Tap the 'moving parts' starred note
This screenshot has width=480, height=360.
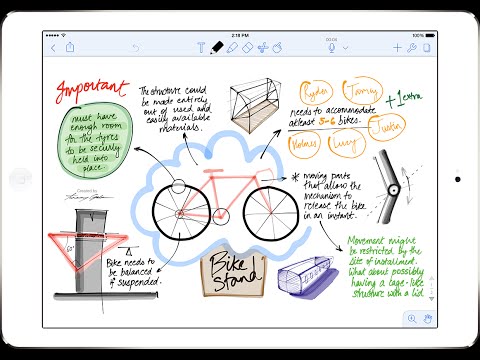pos(328,196)
